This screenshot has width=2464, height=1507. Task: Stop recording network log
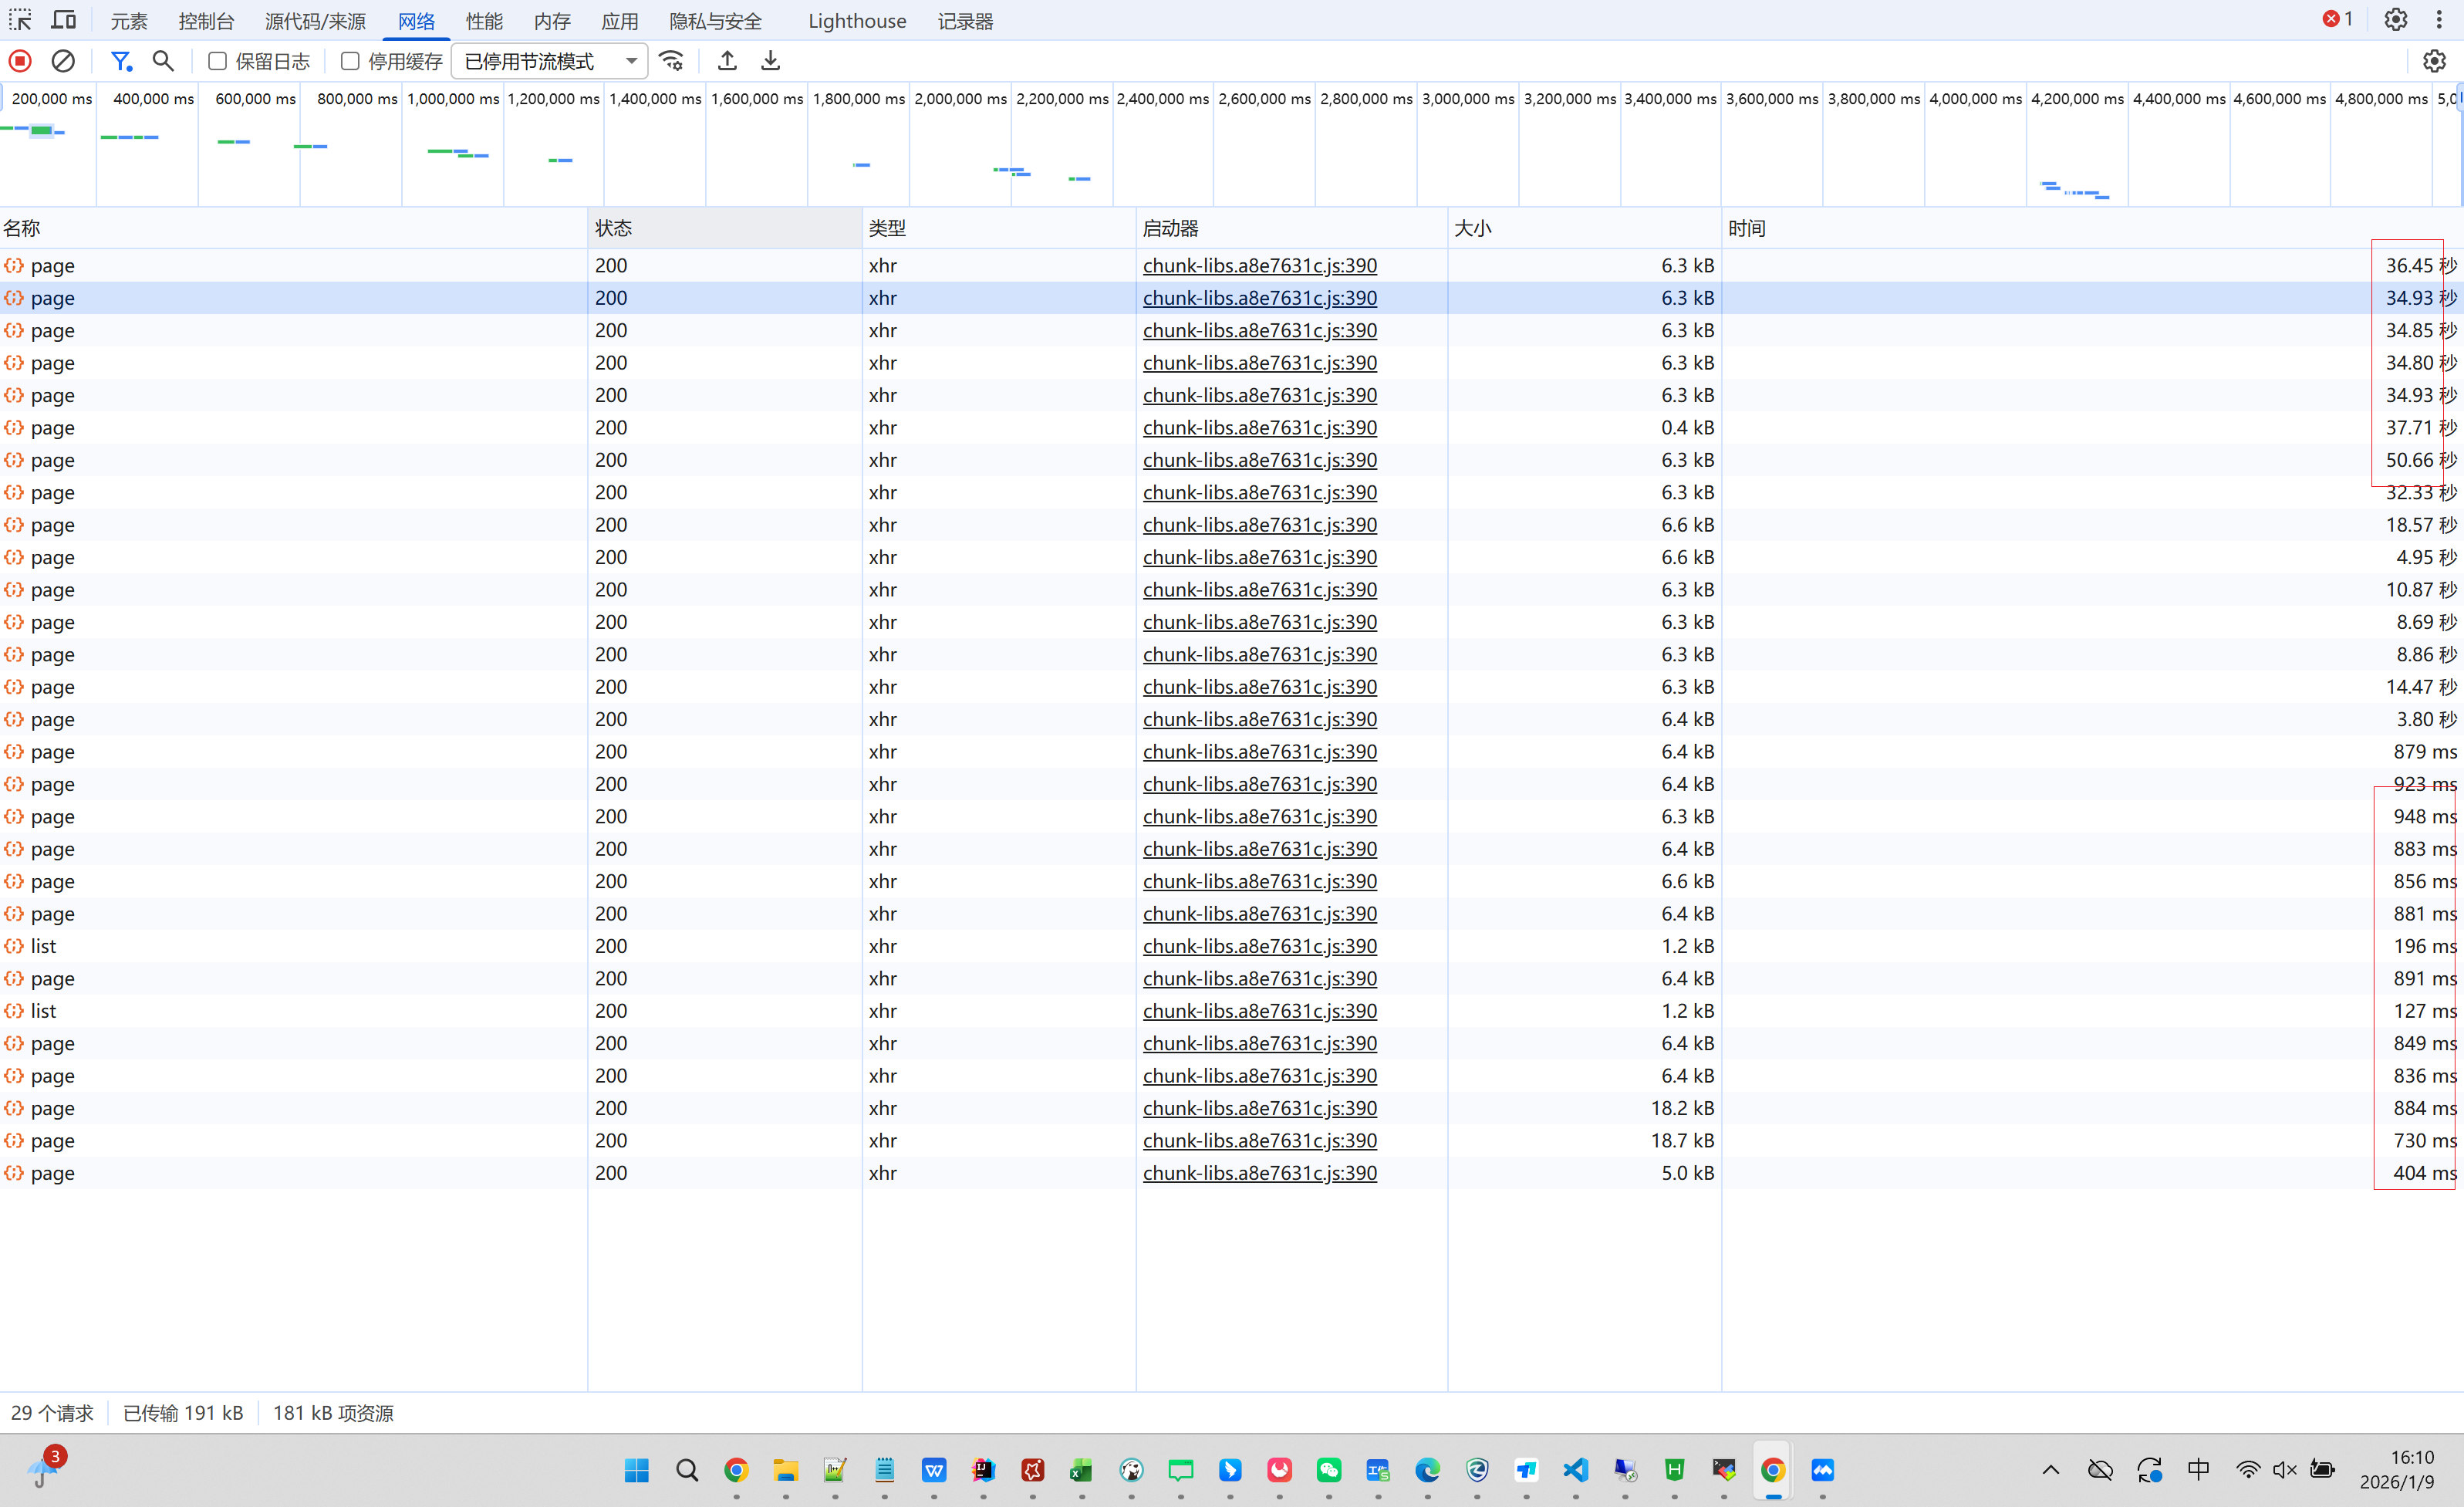click(20, 61)
